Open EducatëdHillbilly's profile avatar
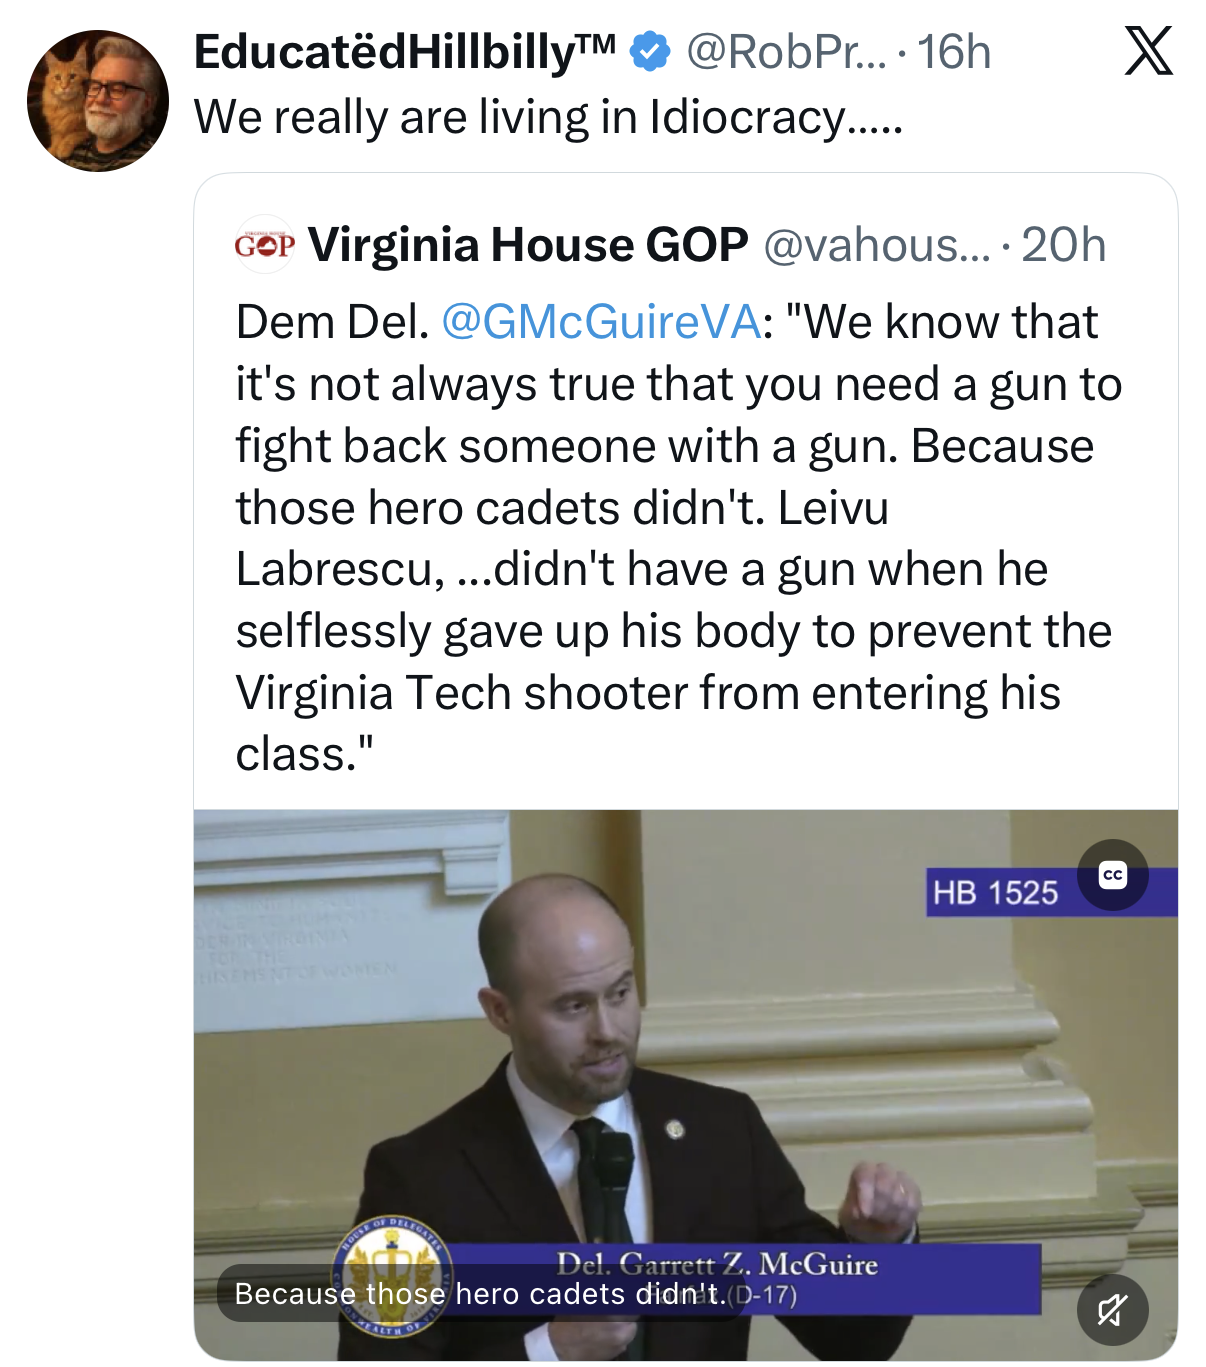1206x1367 pixels. [98, 101]
